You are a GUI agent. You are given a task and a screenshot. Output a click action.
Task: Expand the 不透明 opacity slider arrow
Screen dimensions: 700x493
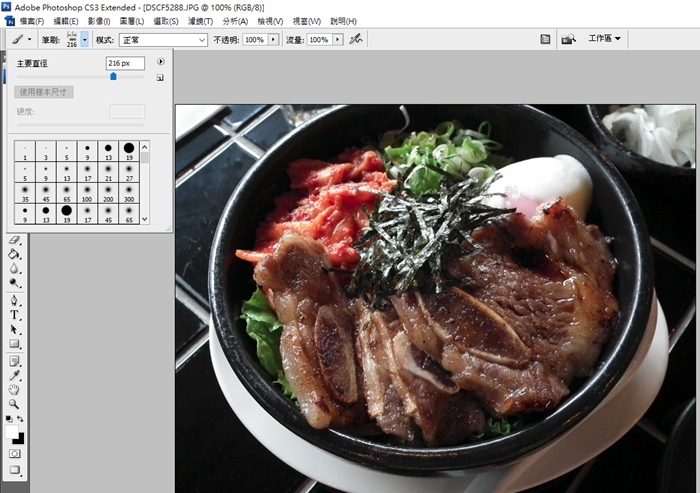[274, 39]
